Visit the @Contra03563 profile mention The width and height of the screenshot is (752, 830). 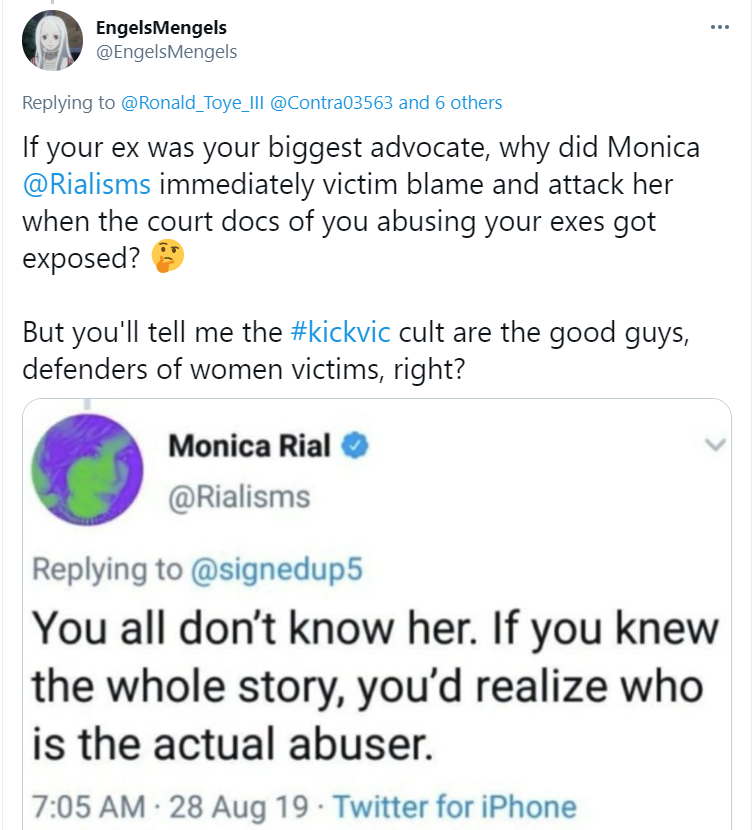[x=331, y=103]
